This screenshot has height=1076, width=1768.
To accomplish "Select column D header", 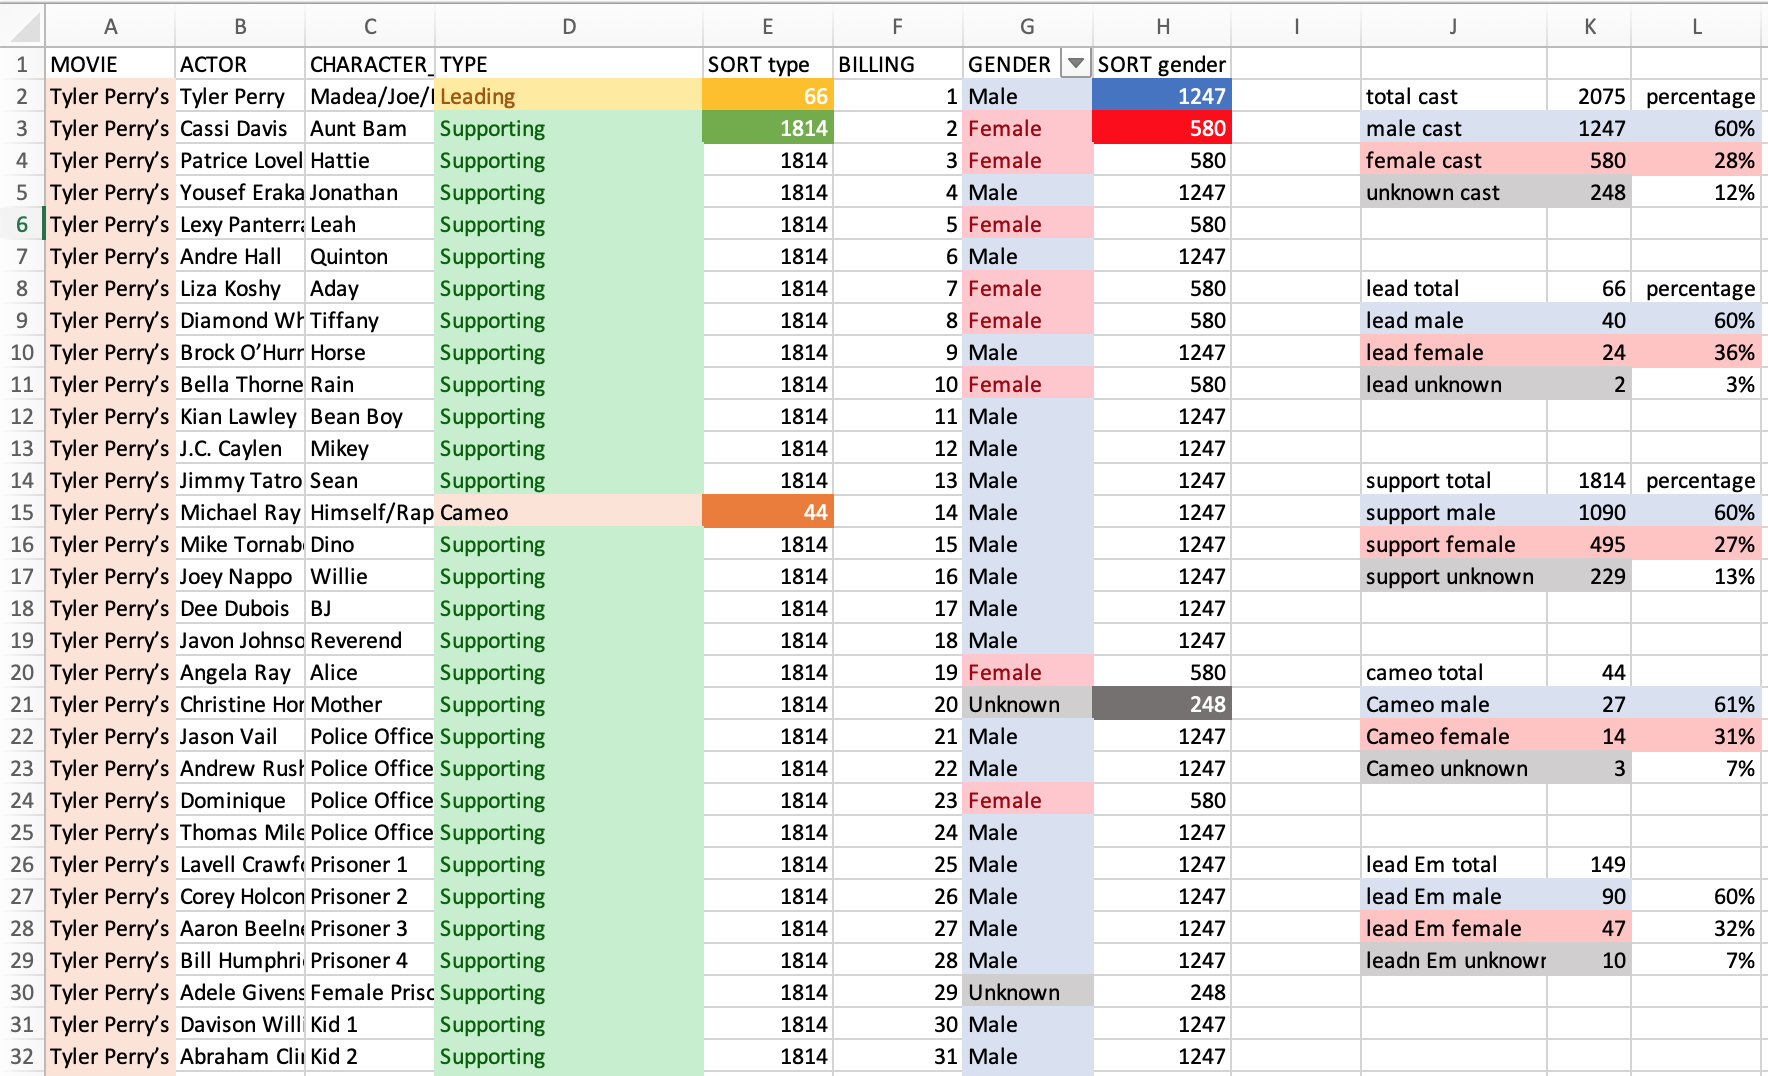I will (568, 27).
